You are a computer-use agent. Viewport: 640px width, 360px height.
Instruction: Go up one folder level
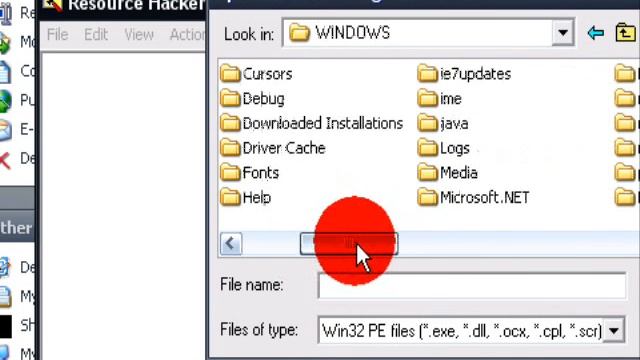pyautogui.click(x=625, y=33)
